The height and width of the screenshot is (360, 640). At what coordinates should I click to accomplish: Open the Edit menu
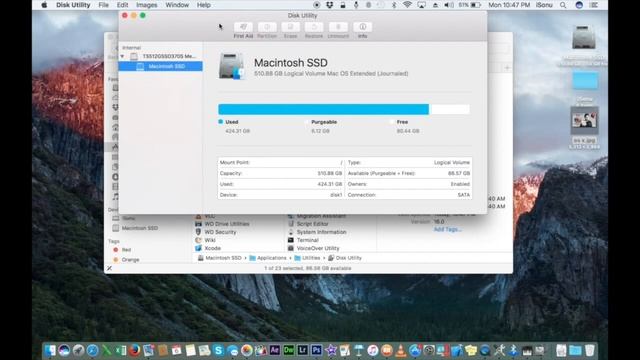pyautogui.click(x=122, y=5)
